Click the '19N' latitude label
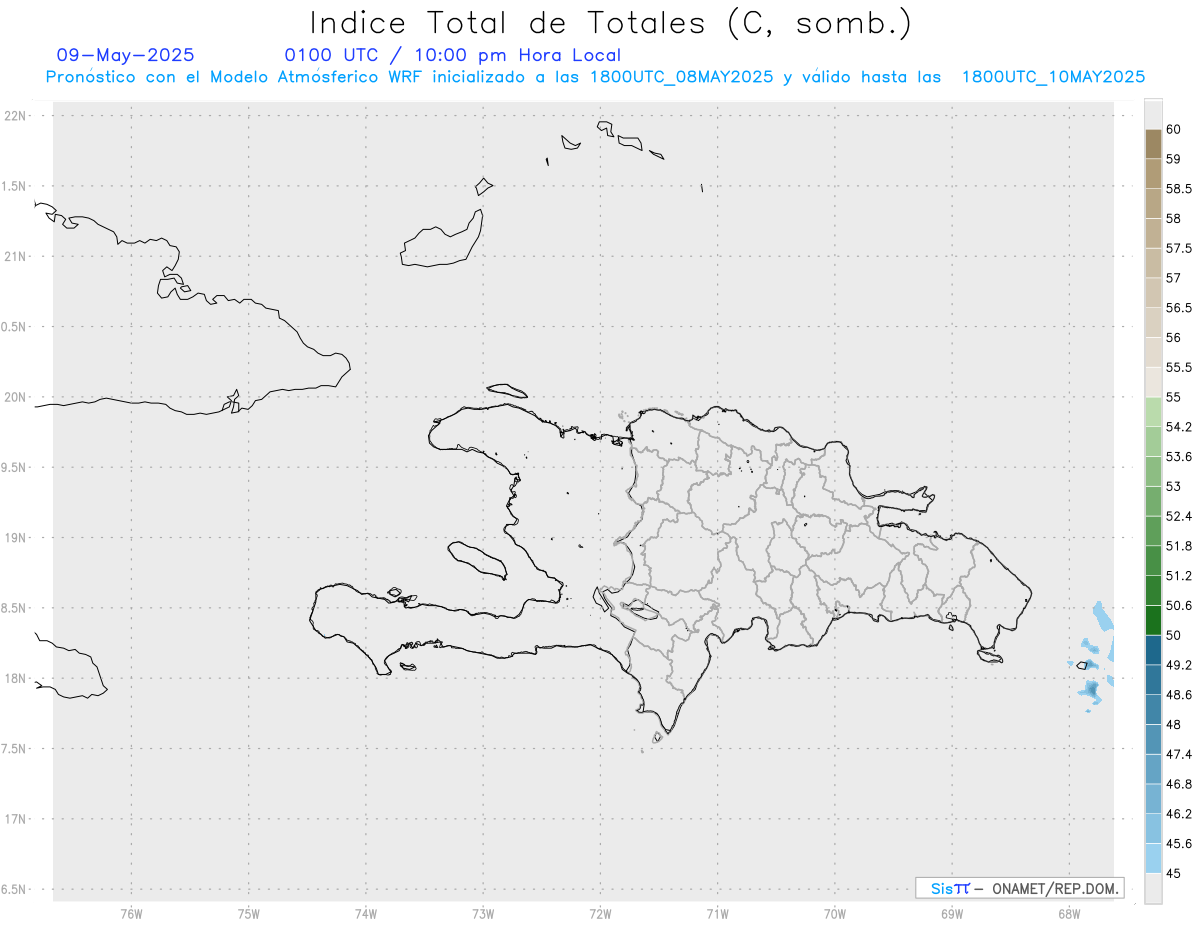 coord(15,537)
